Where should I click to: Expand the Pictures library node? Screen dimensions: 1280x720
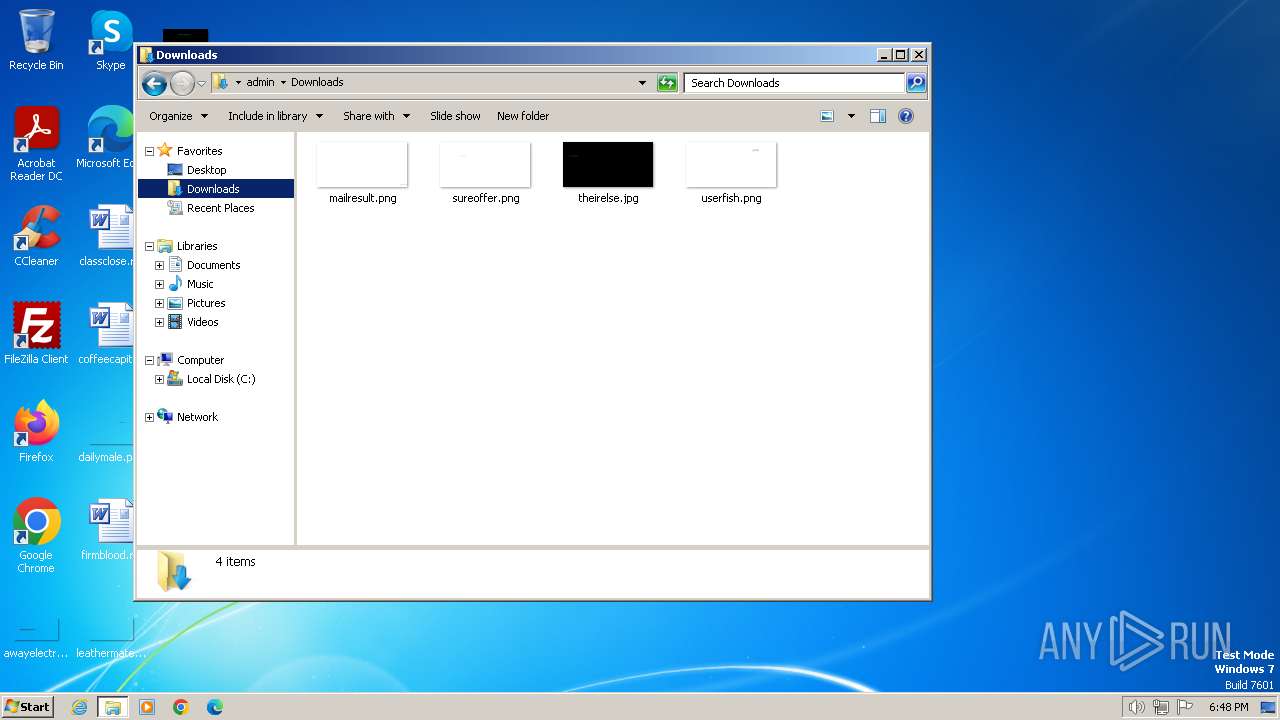(159, 303)
